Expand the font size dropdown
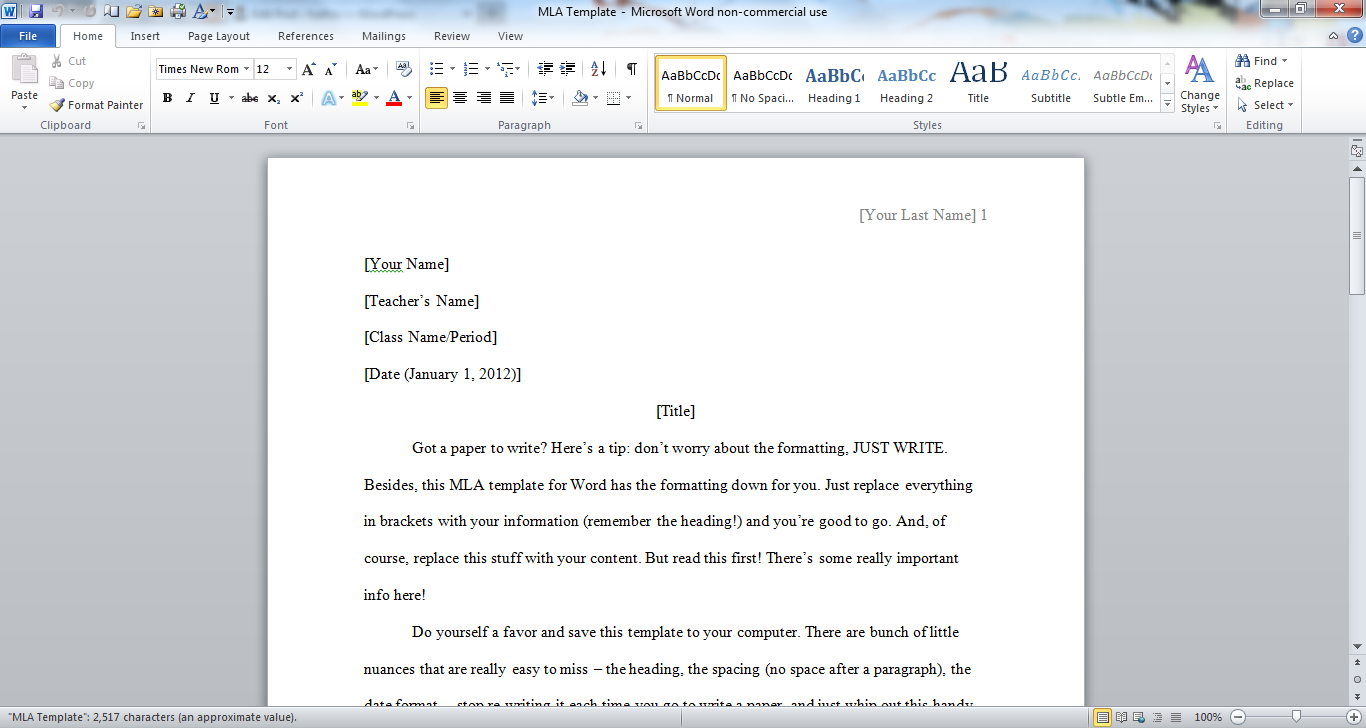This screenshot has height=728, width=1366. [x=290, y=69]
